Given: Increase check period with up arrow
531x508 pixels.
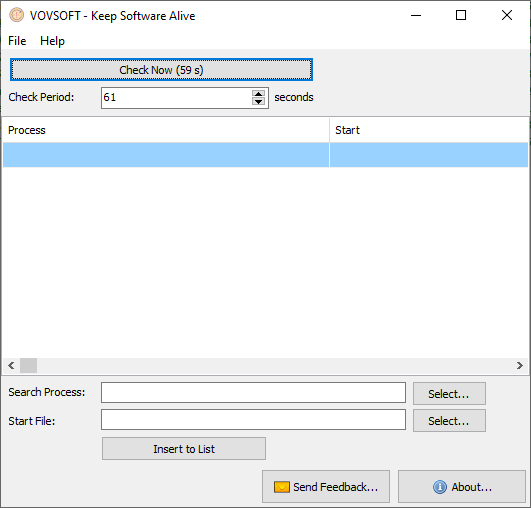Looking at the screenshot, I should [x=258, y=94].
